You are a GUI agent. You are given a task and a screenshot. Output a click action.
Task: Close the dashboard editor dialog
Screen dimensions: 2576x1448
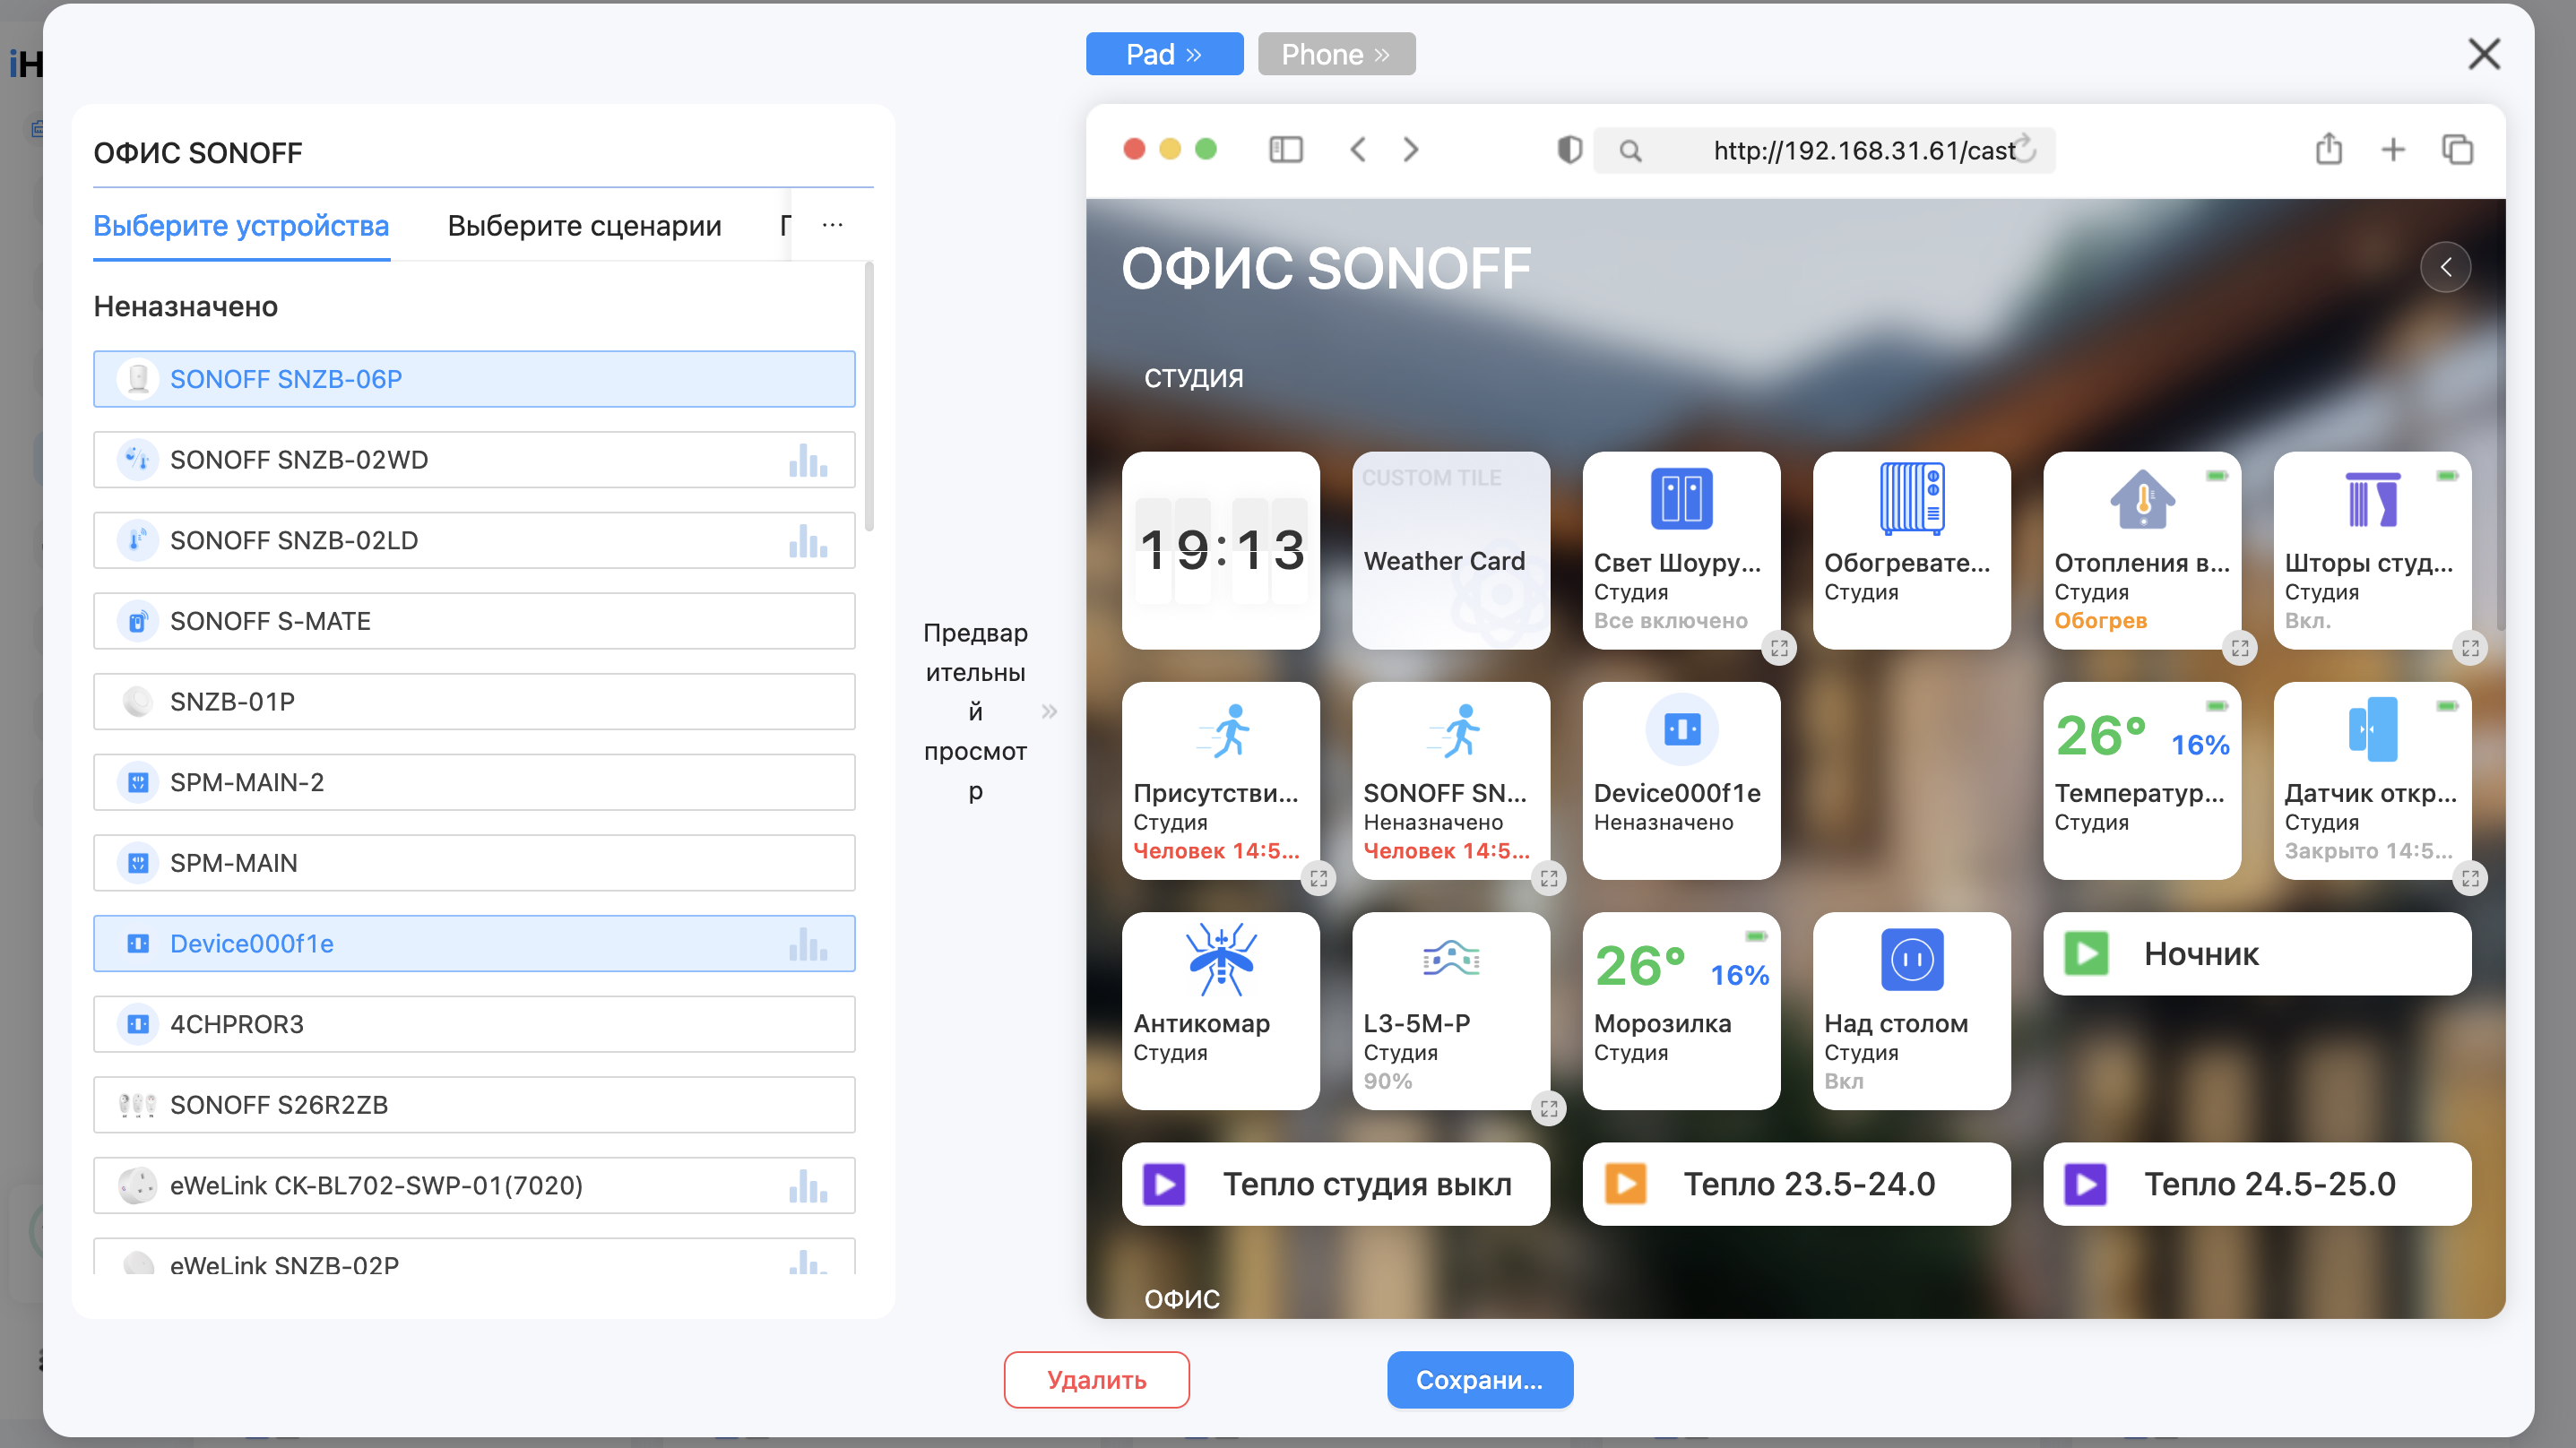[x=2484, y=54]
